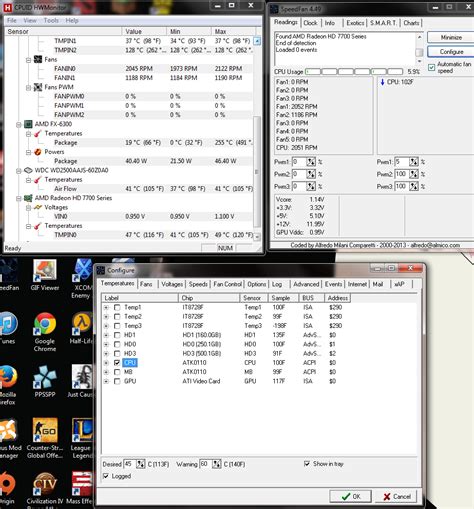The width and height of the screenshot is (474, 509).
Task: Open Nexus Mod Manager shortcut
Action: coord(10,438)
